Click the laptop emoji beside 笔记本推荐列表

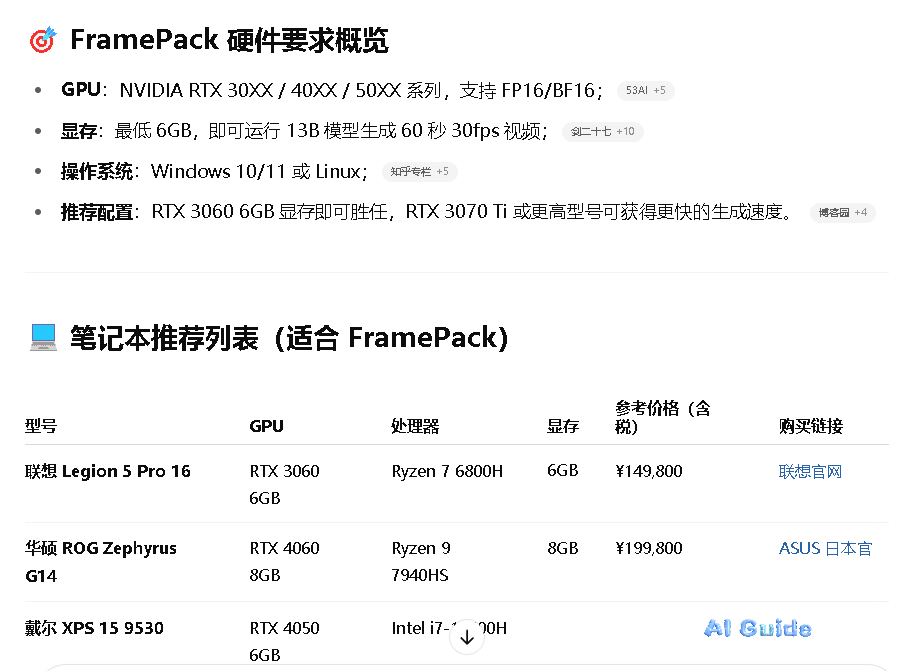(x=43, y=338)
